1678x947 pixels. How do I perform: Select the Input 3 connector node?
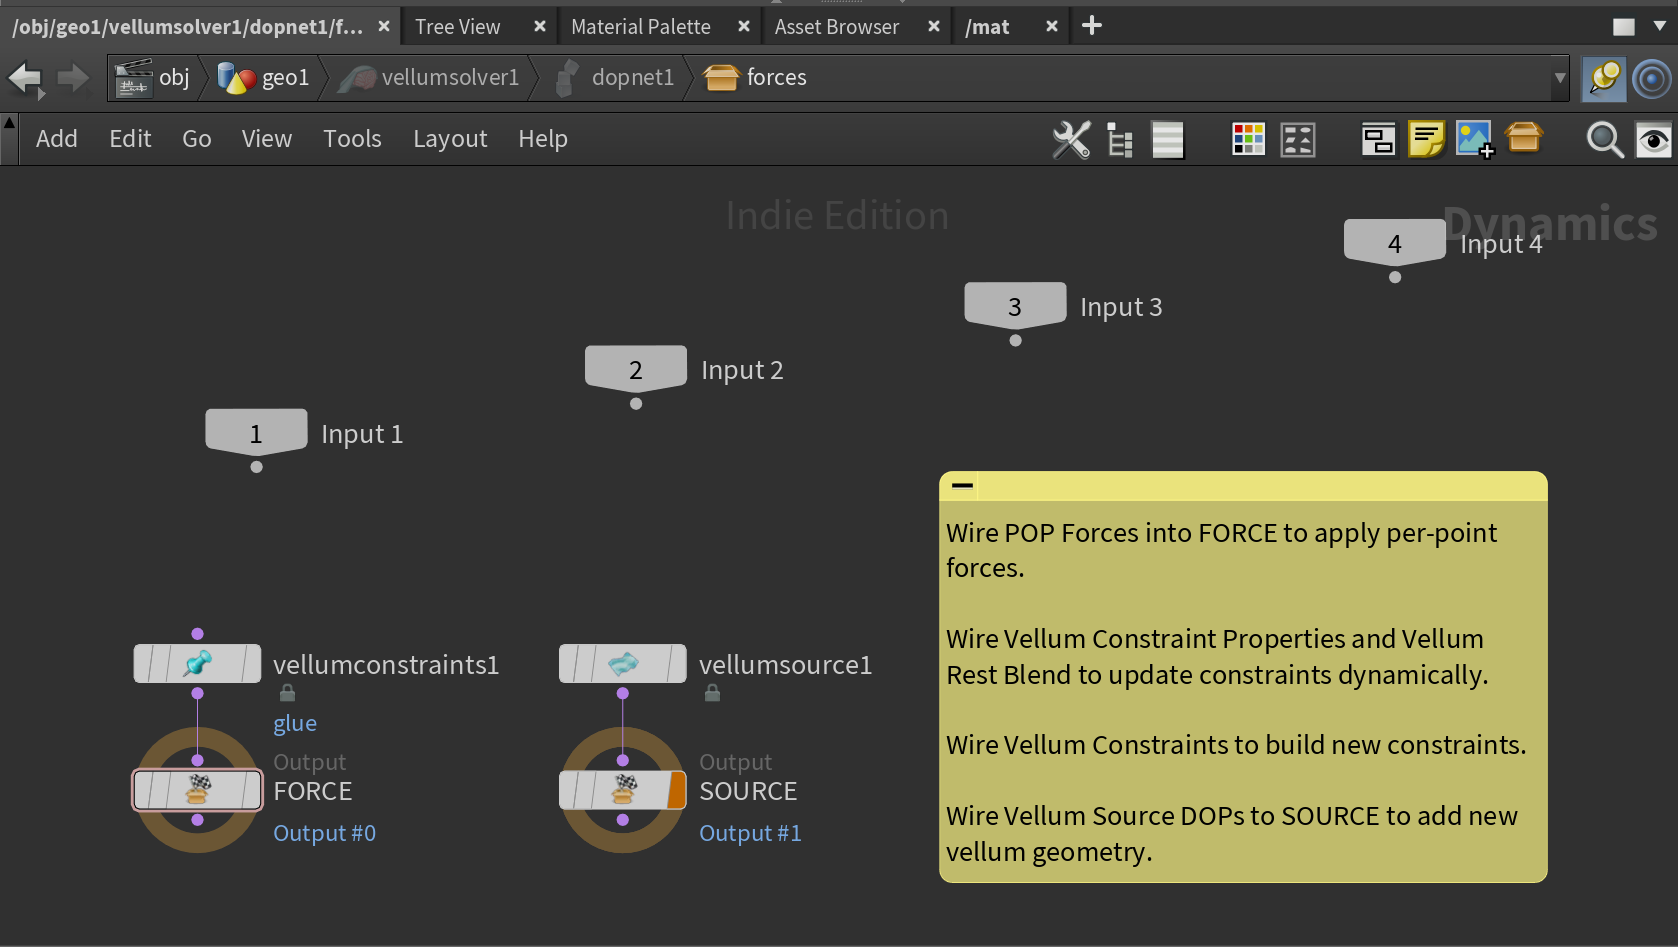tap(1015, 306)
